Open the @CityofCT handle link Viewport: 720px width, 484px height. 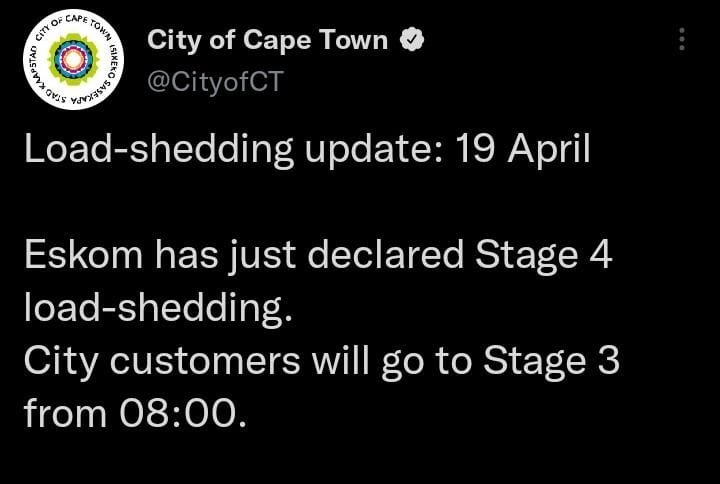coord(215,81)
